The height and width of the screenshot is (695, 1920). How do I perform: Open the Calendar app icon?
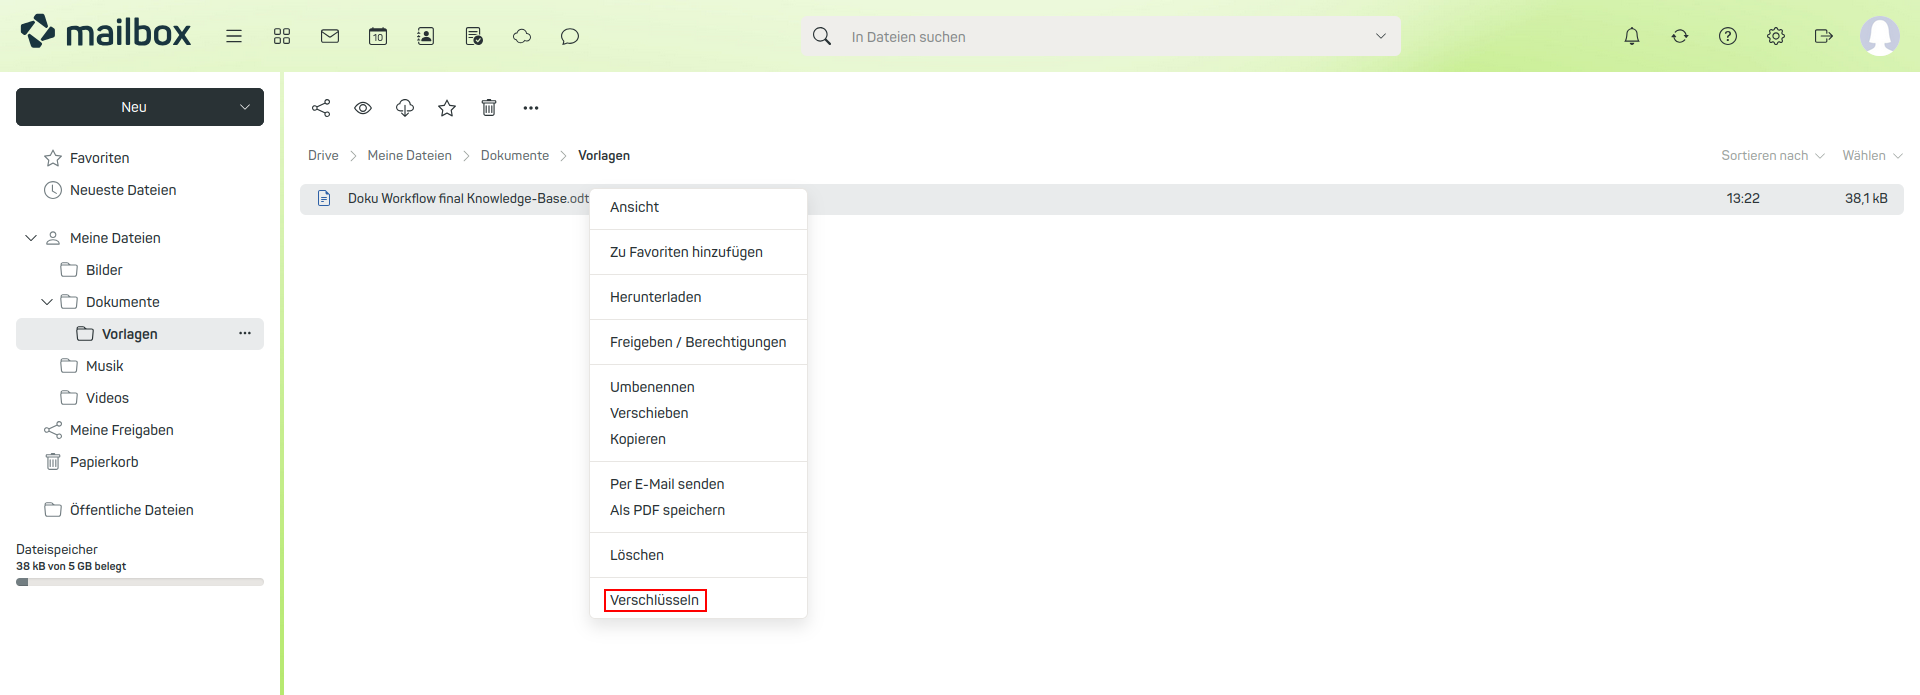(378, 36)
